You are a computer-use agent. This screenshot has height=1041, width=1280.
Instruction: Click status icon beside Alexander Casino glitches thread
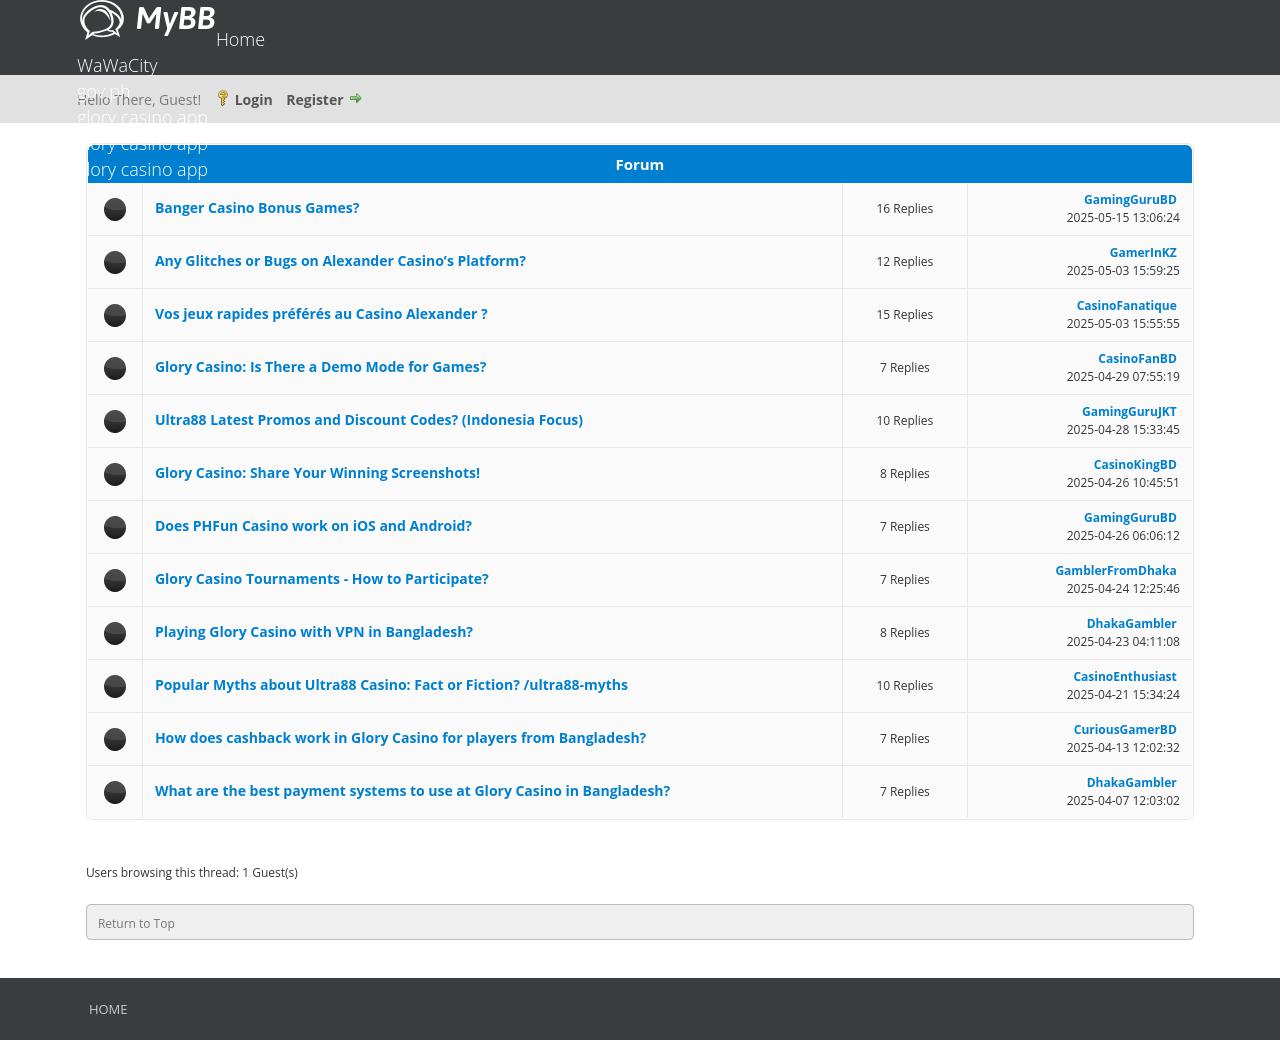[x=115, y=262]
